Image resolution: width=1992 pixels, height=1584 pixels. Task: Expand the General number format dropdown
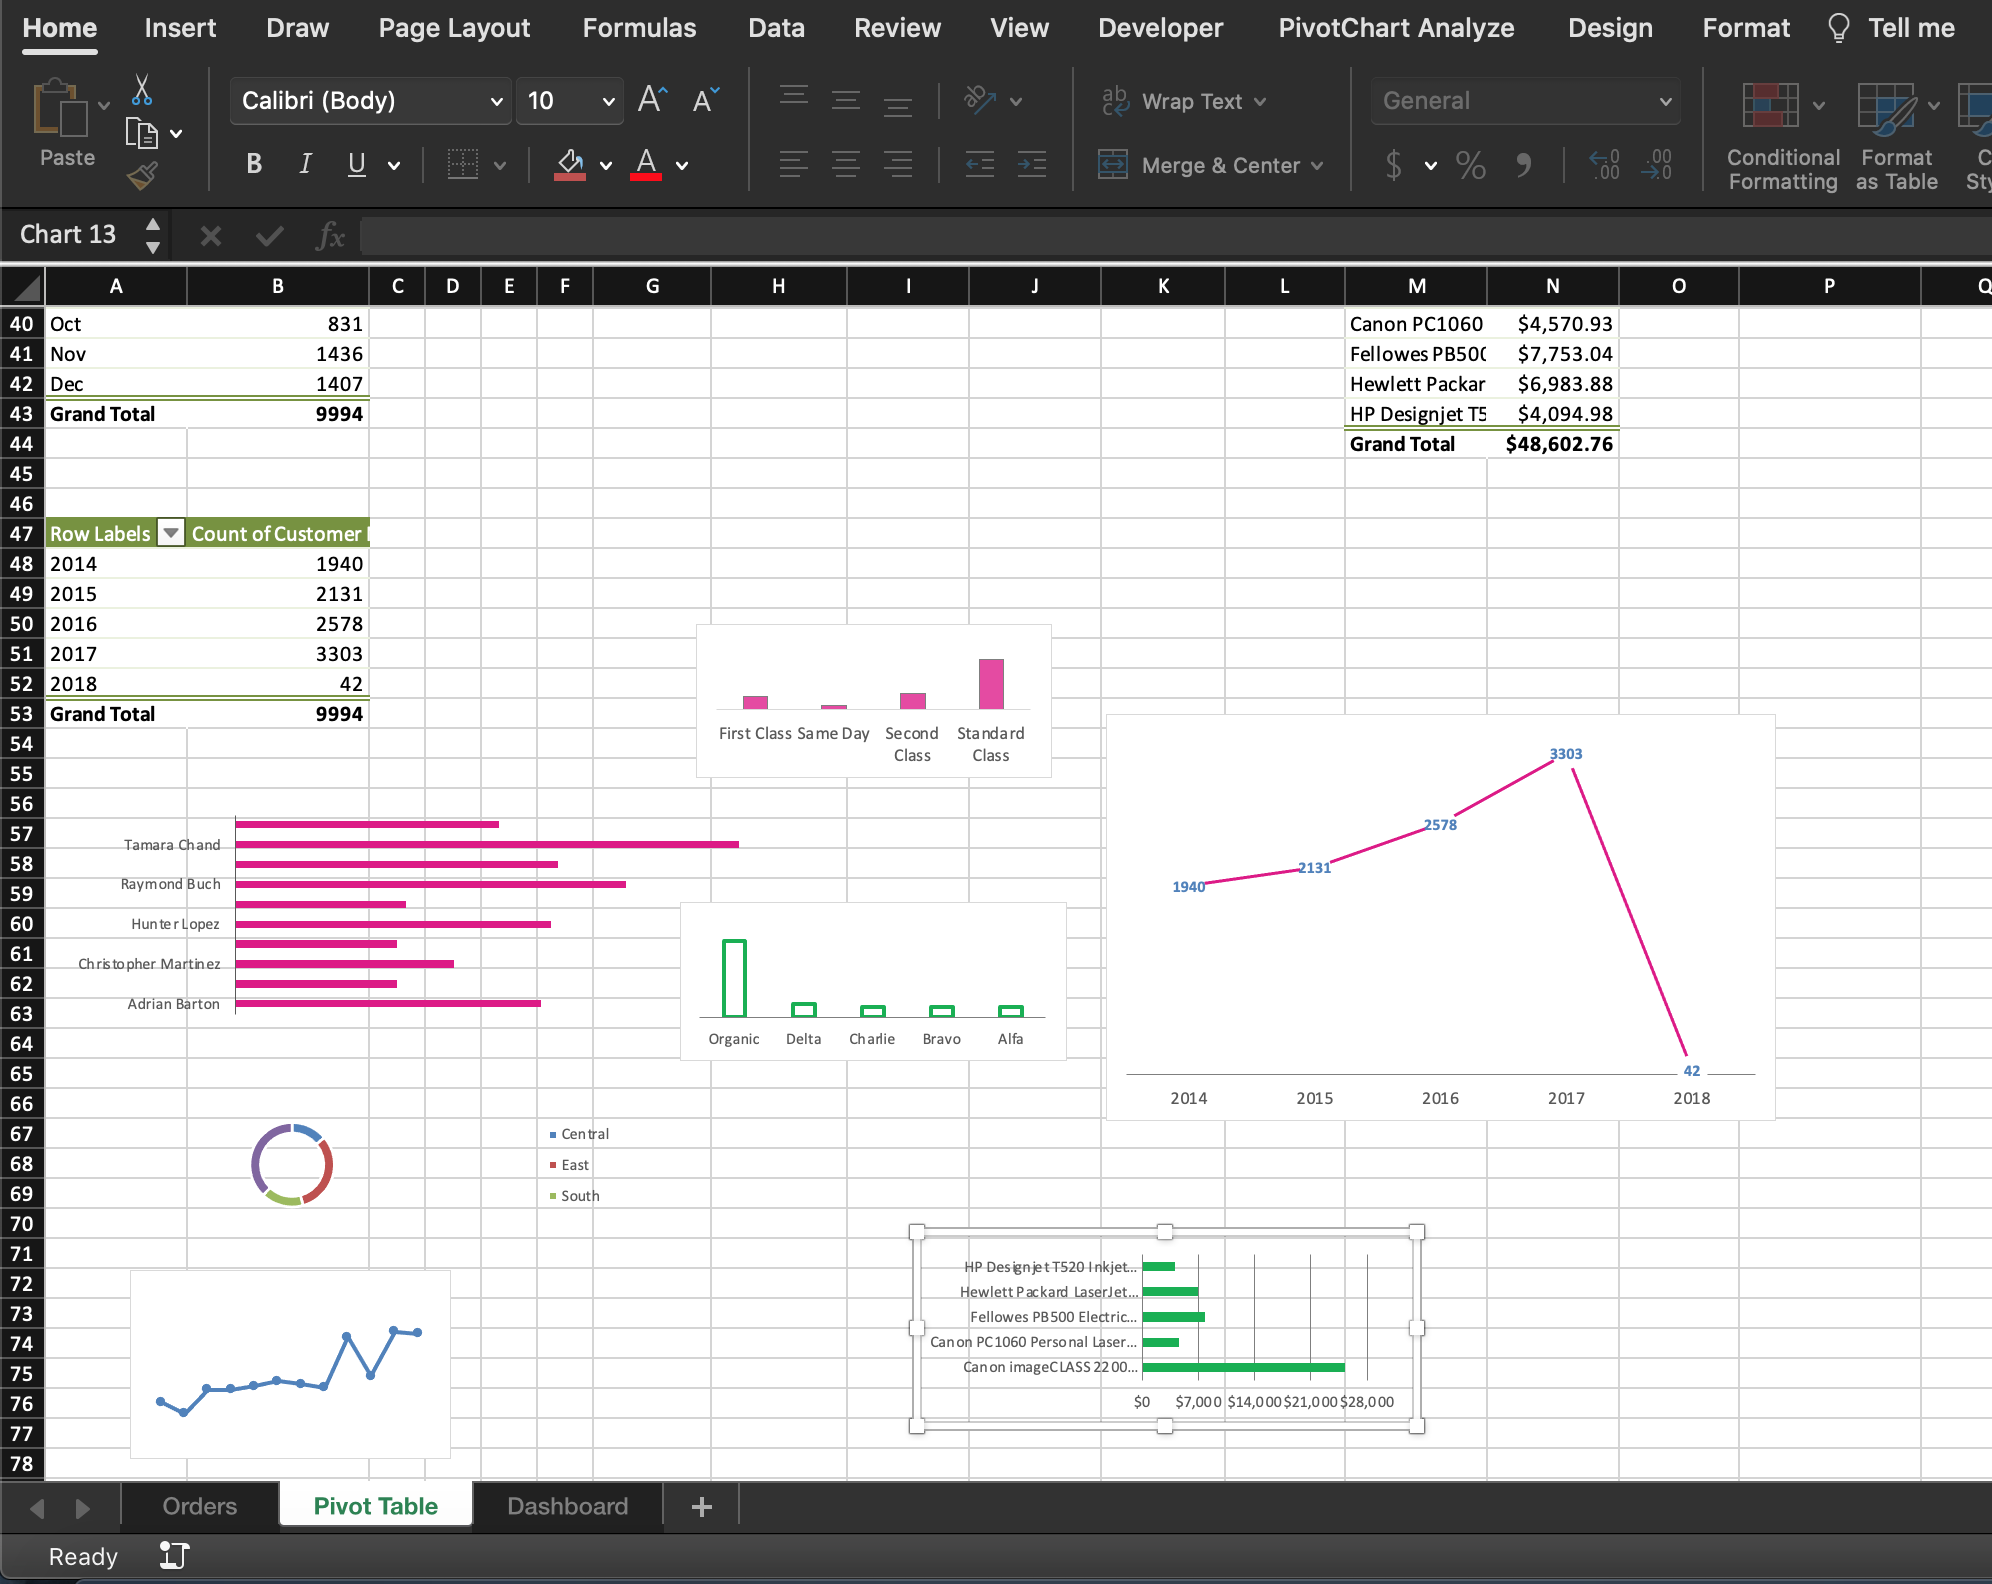click(1665, 101)
